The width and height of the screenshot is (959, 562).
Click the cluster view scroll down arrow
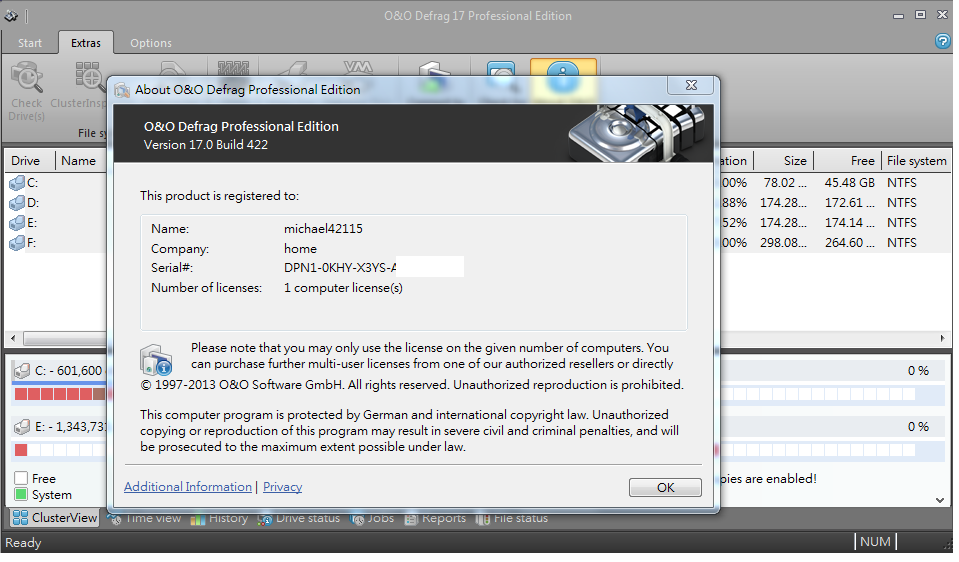(x=940, y=500)
